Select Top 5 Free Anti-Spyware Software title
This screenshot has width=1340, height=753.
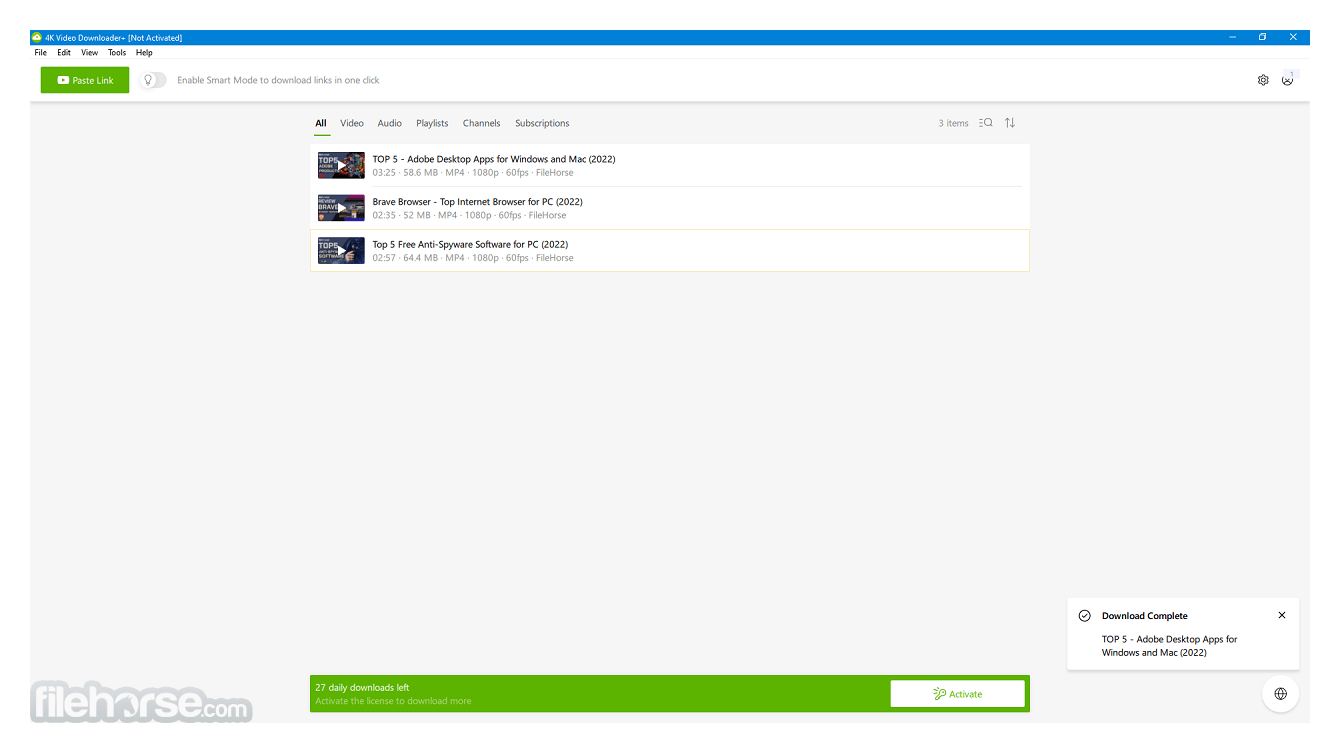470,244
